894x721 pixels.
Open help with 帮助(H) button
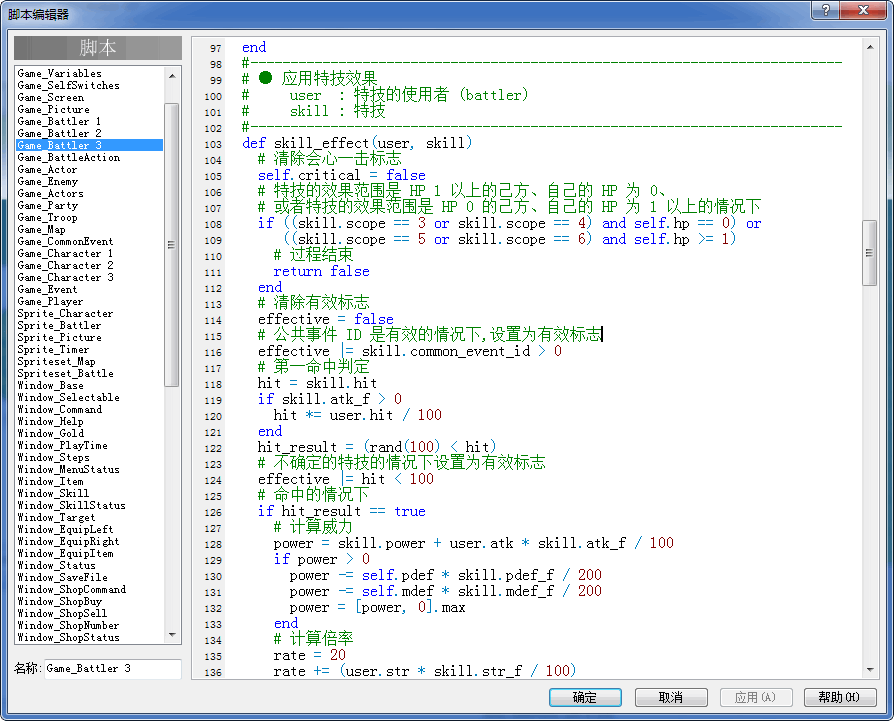click(840, 697)
